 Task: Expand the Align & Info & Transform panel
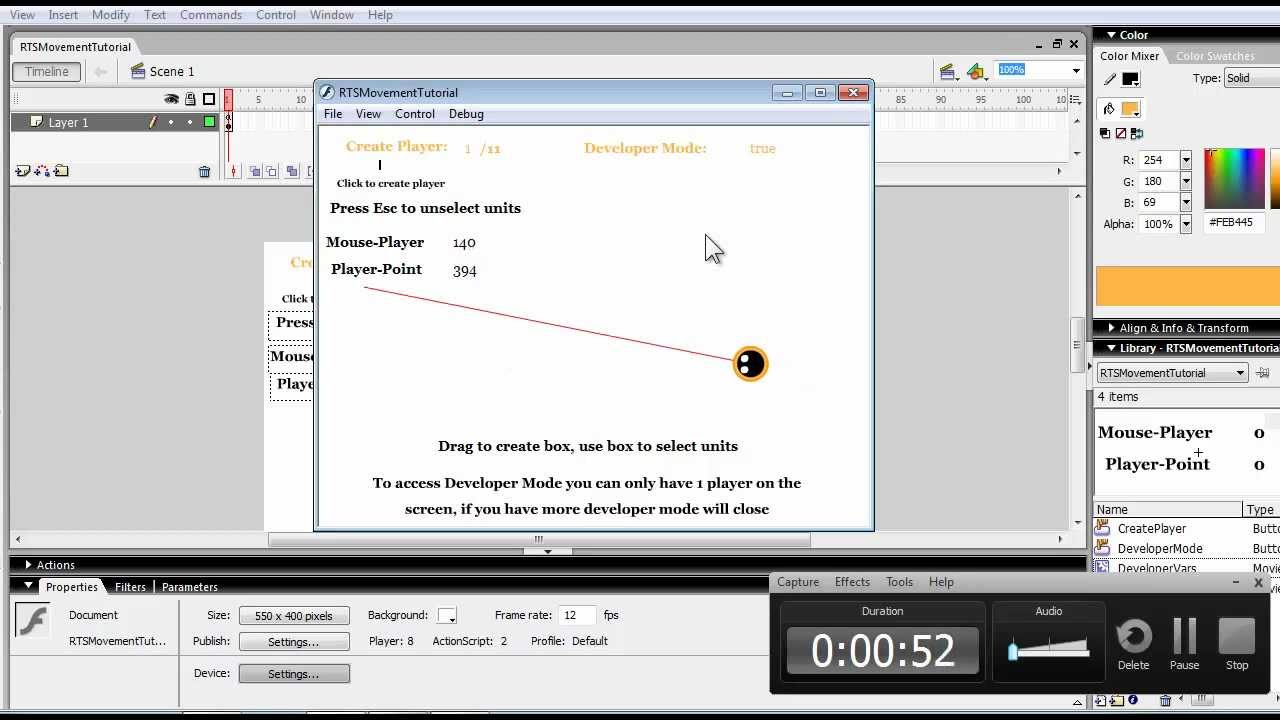click(1110, 328)
